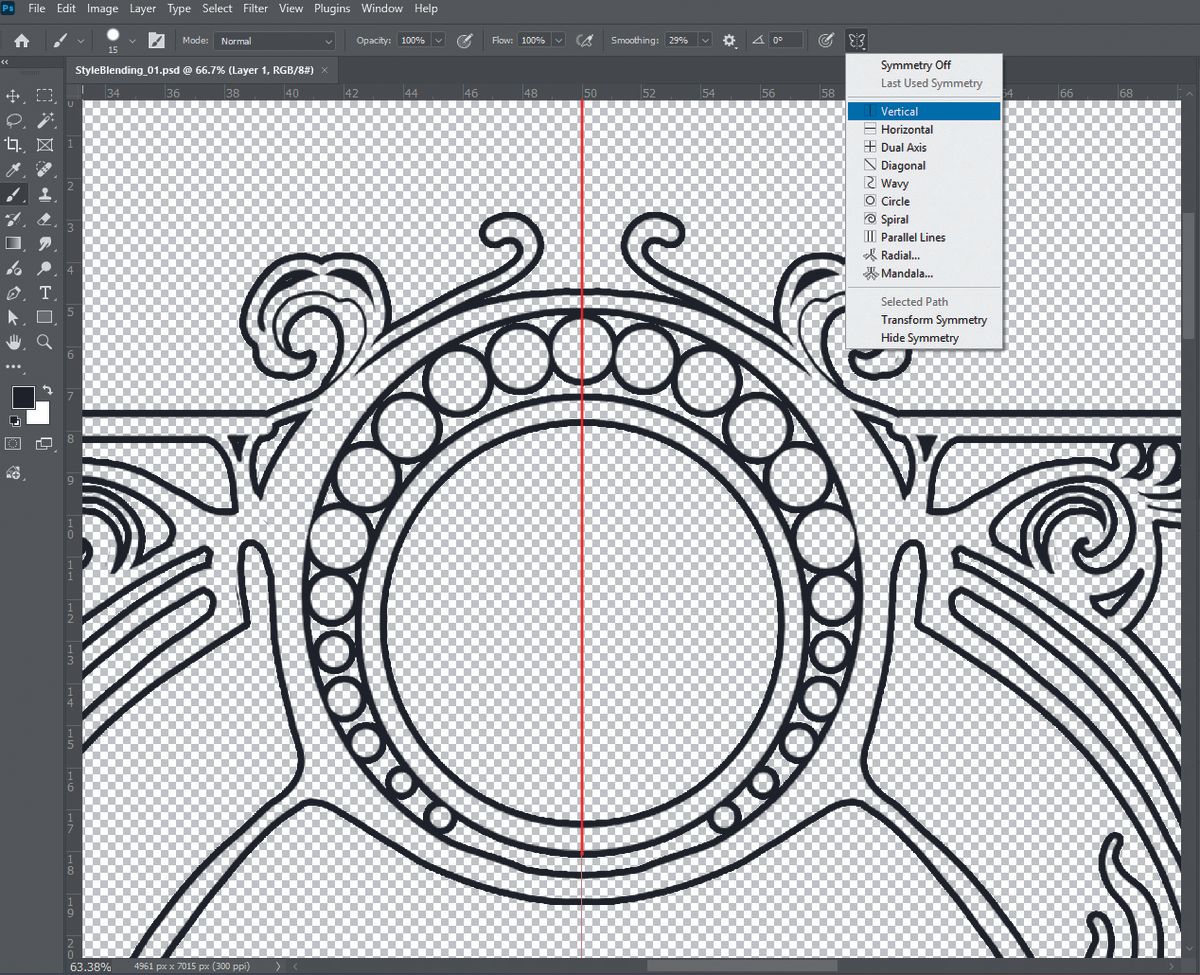
Task: Select the Gradient tool
Action: [14, 243]
